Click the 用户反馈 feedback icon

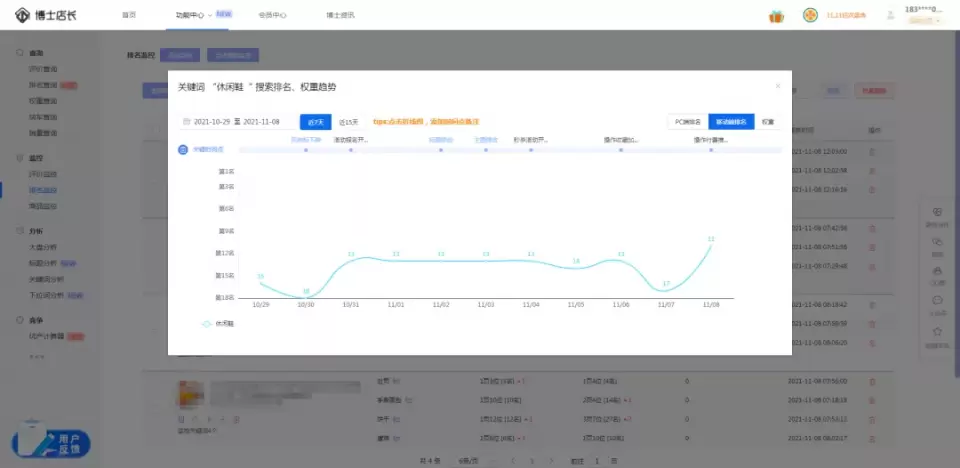tap(51, 443)
